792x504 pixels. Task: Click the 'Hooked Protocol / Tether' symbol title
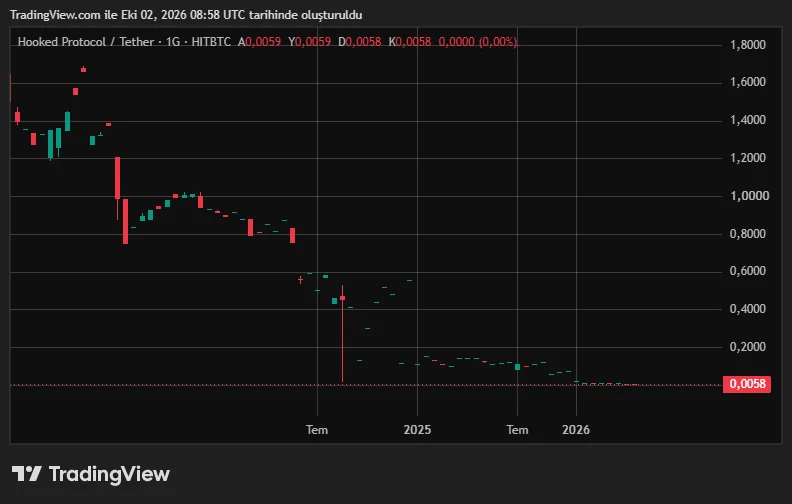pyautogui.click(x=85, y=42)
